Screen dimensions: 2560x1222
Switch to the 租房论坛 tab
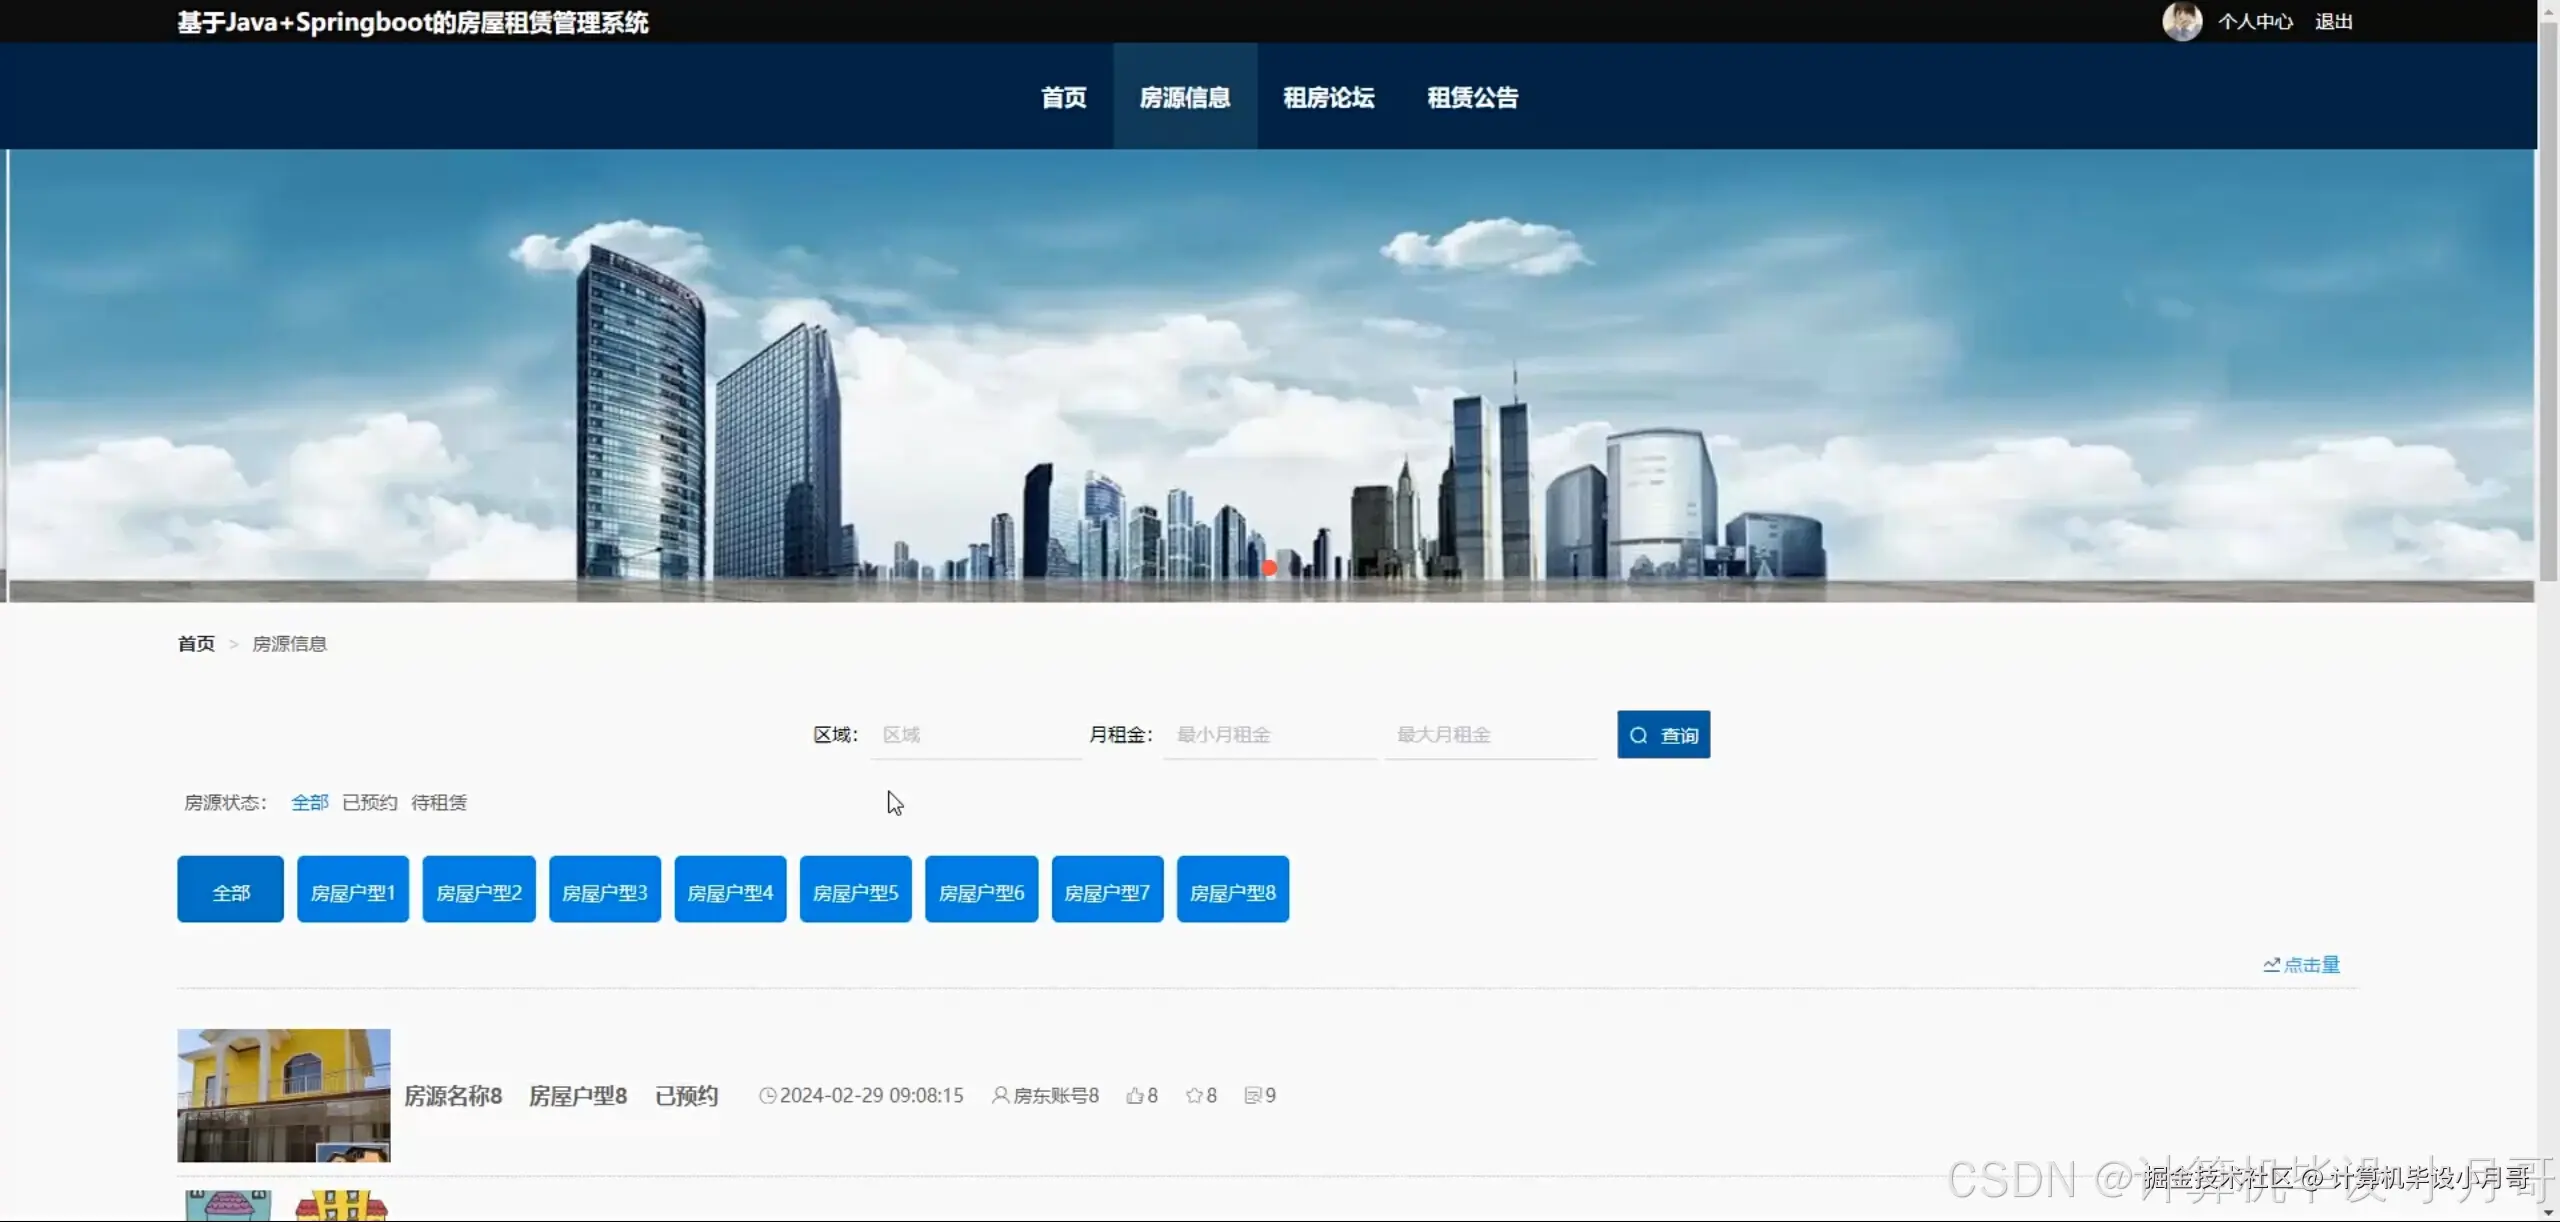pyautogui.click(x=1328, y=97)
